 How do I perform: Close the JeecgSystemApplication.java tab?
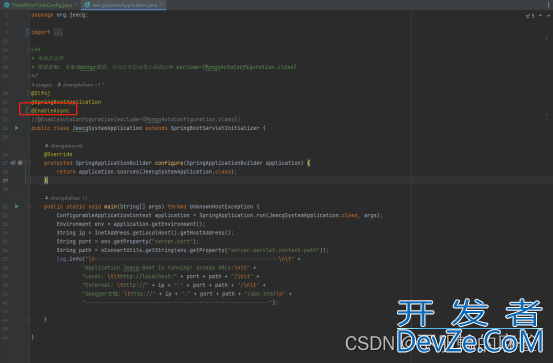[162, 5]
